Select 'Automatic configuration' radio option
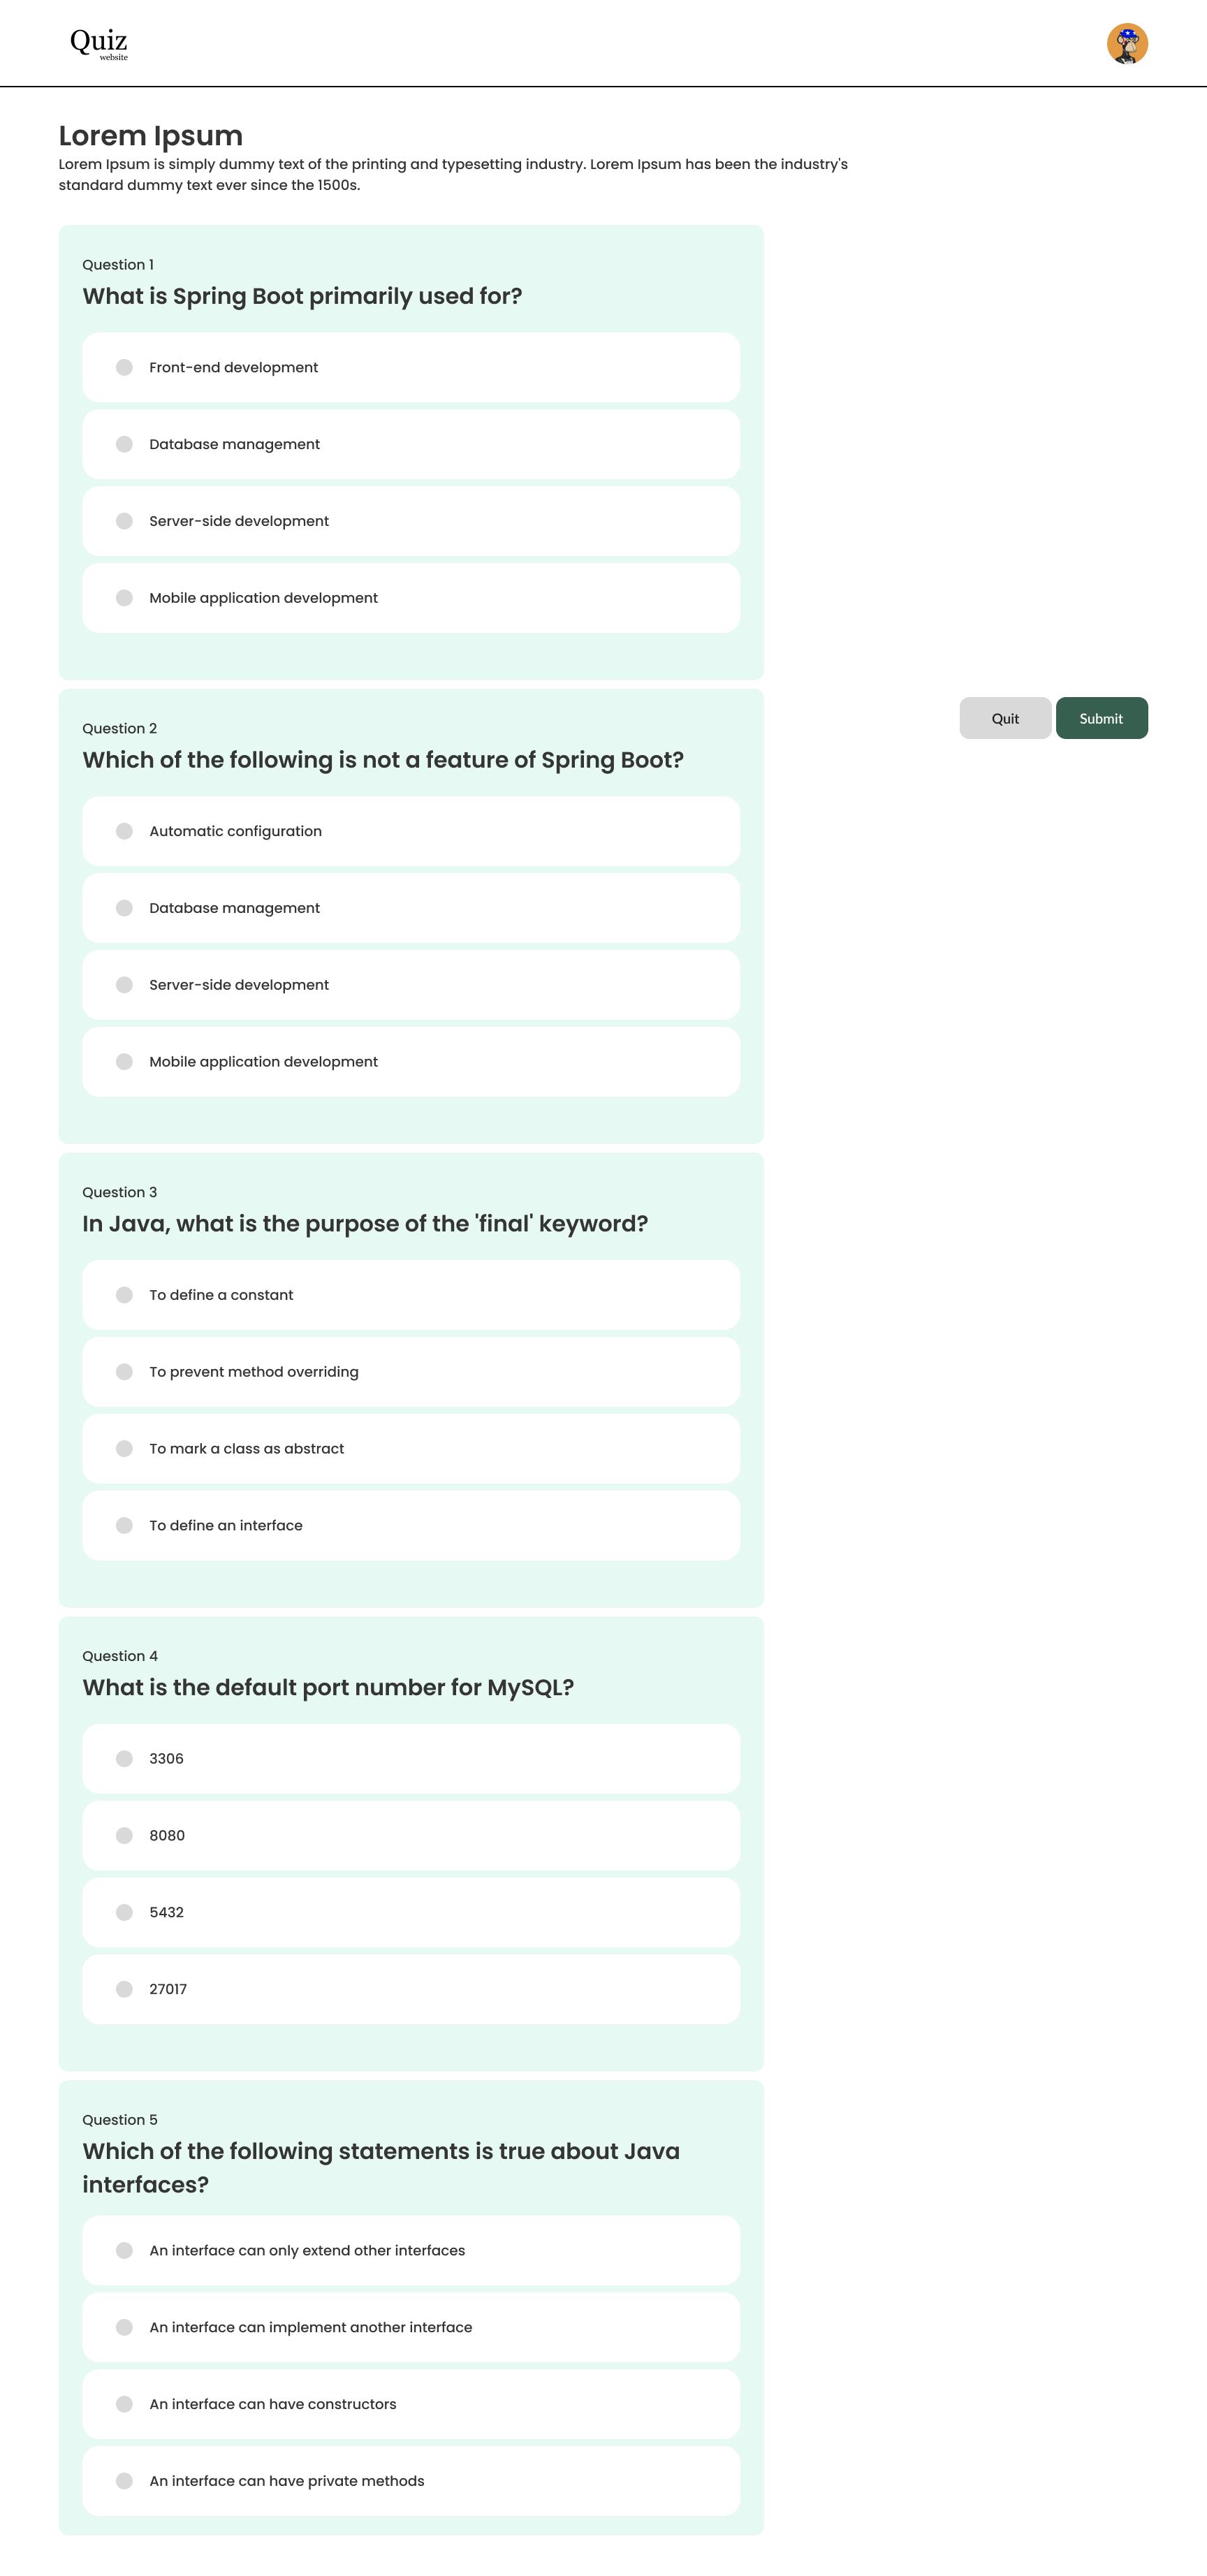The height and width of the screenshot is (2576, 1207). [x=125, y=831]
